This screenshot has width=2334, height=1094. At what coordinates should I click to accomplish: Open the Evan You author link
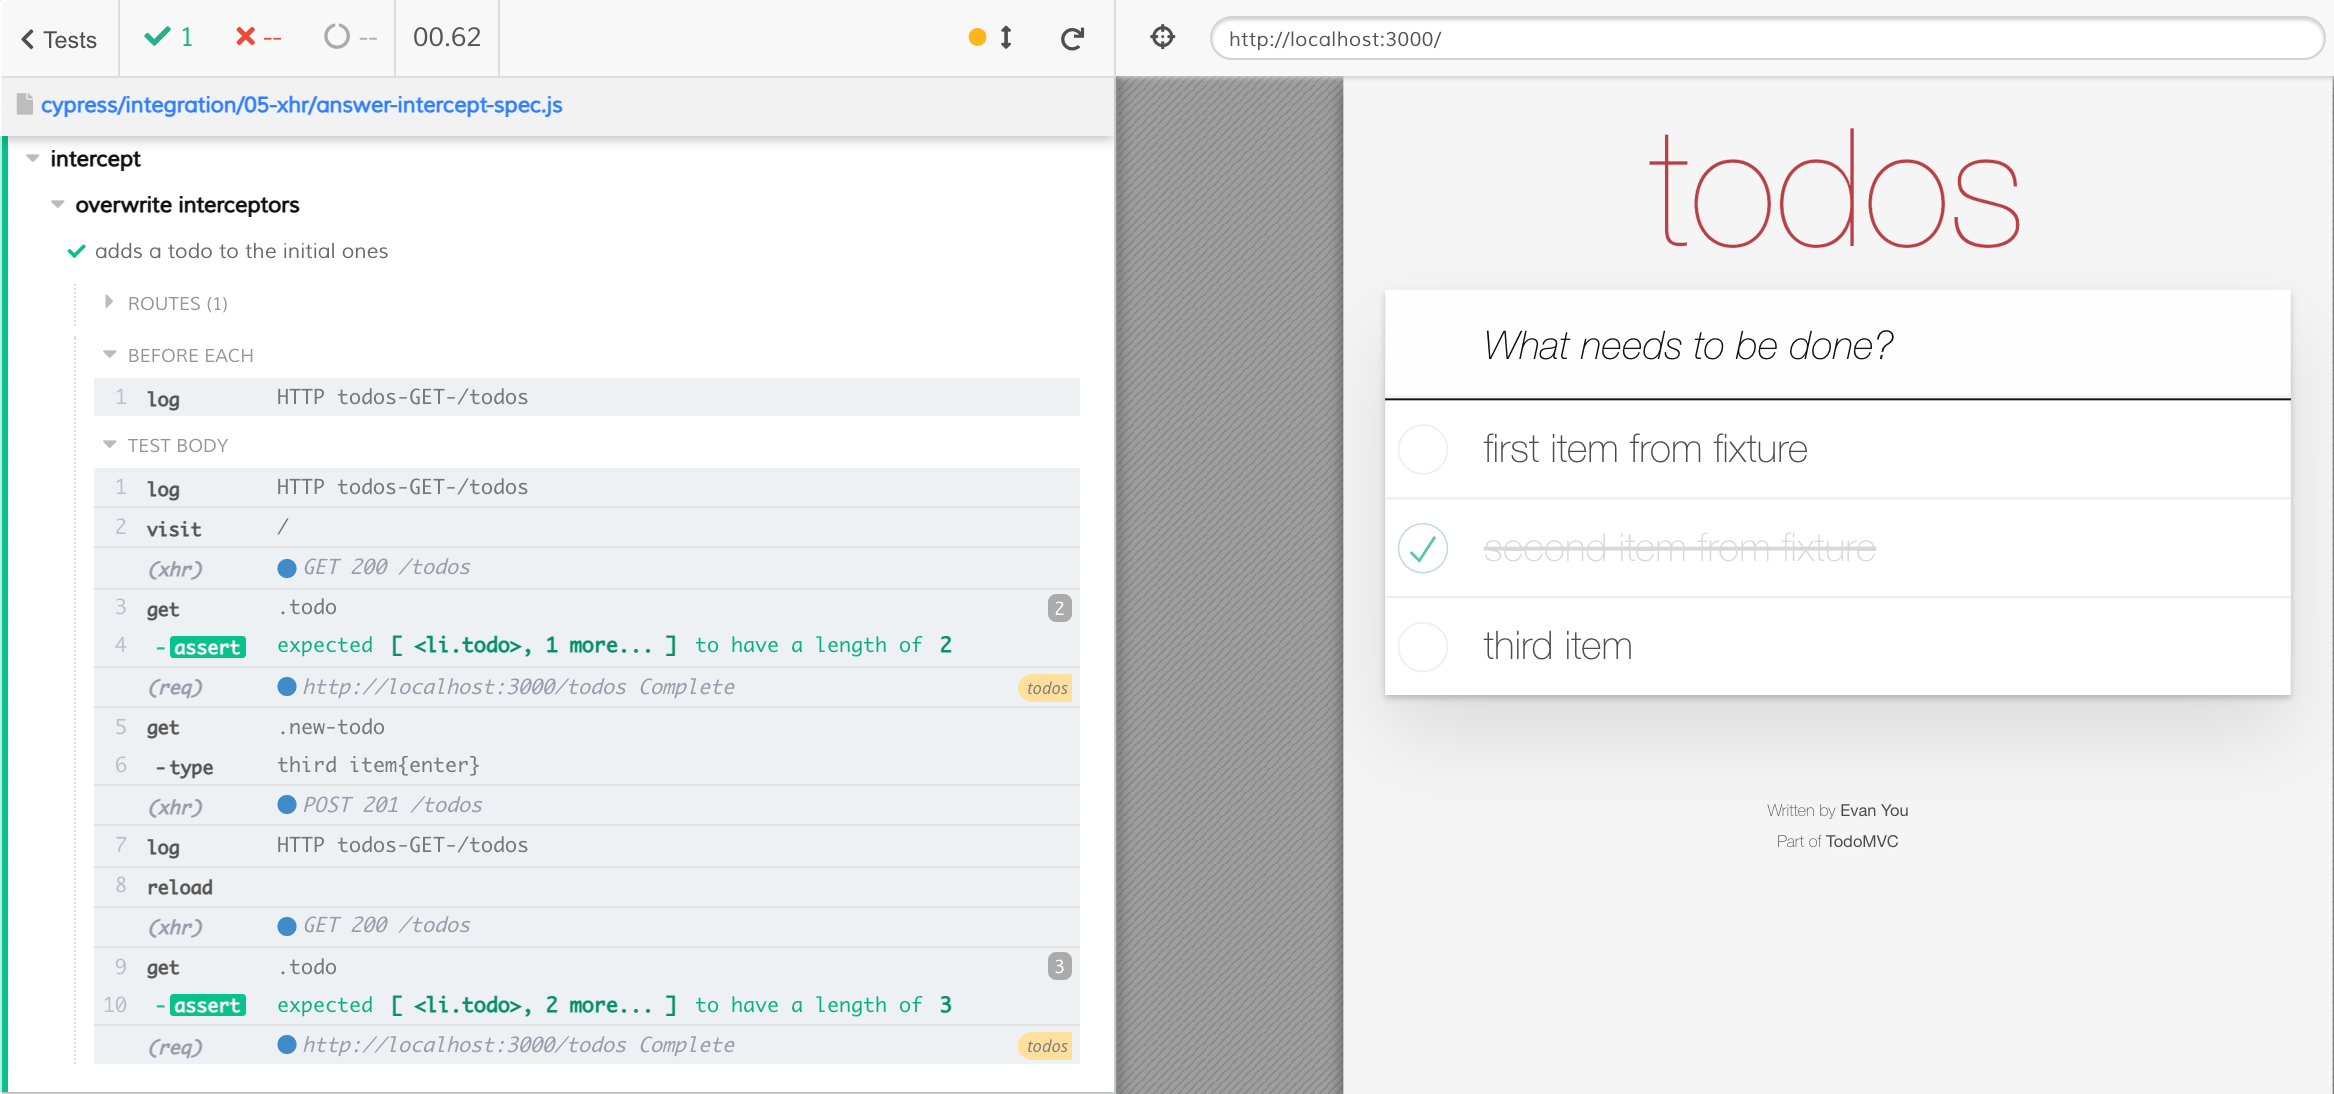(x=1873, y=810)
